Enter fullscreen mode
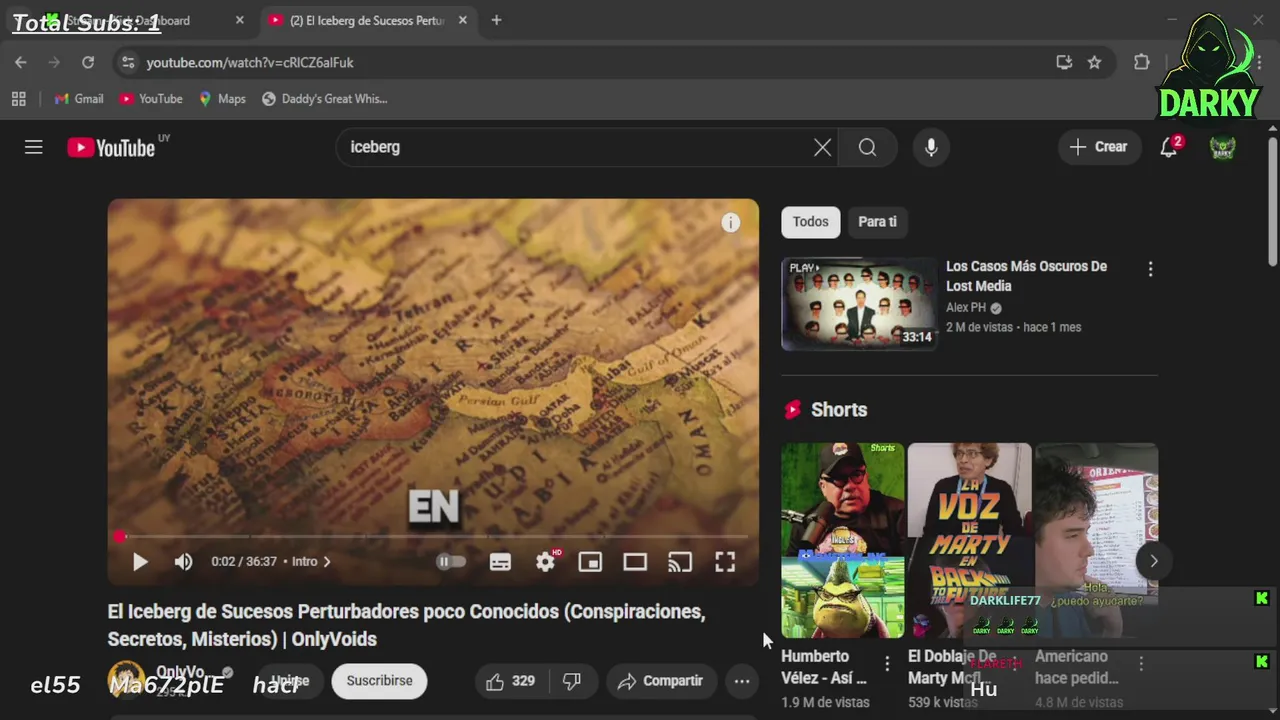Image resolution: width=1280 pixels, height=720 pixels. tap(725, 562)
